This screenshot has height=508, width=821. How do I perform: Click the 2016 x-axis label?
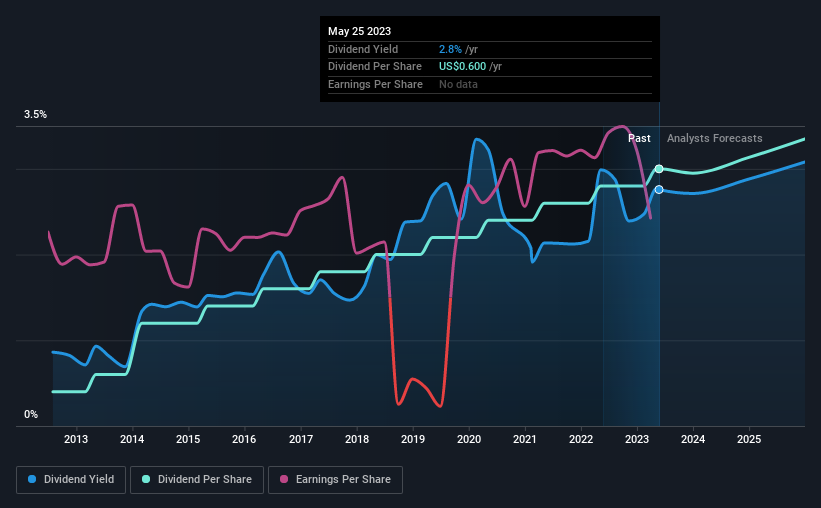244,439
